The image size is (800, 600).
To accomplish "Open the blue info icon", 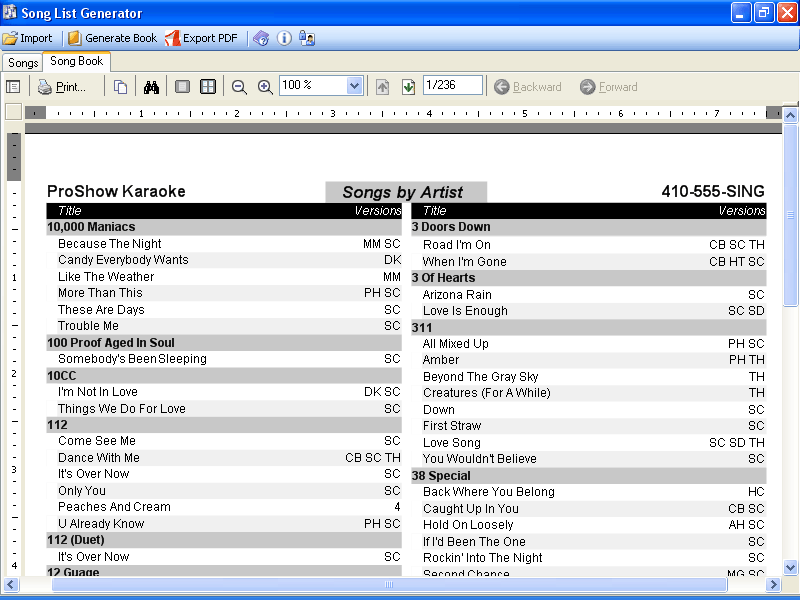I will coord(284,38).
